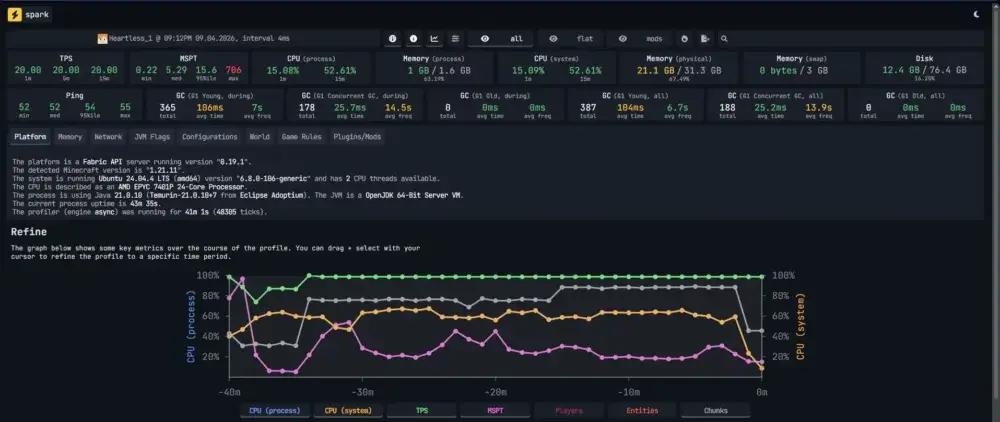The width and height of the screenshot is (1000, 422).
Task: Select the Plugins/Mods tab
Action: [x=358, y=137]
